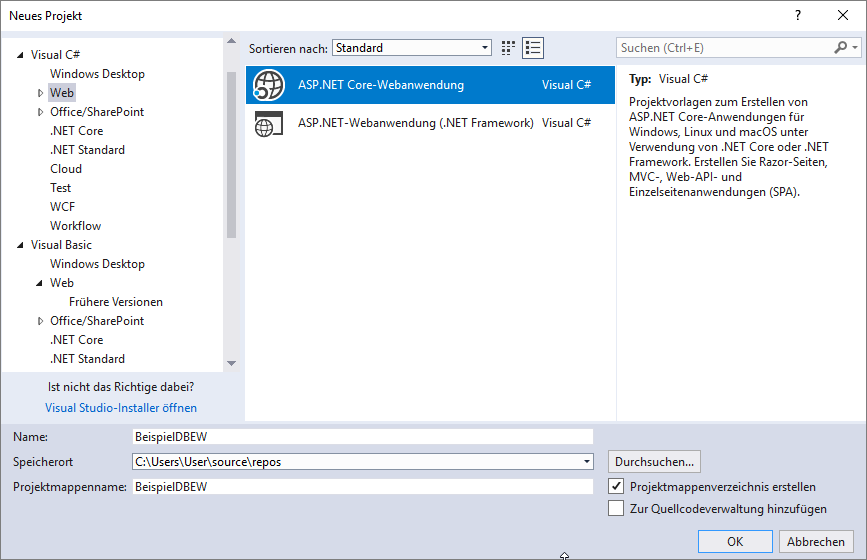The height and width of the screenshot is (560, 867).
Task: Select ASP.NET Core-Webanwendung template
Action: (430, 85)
